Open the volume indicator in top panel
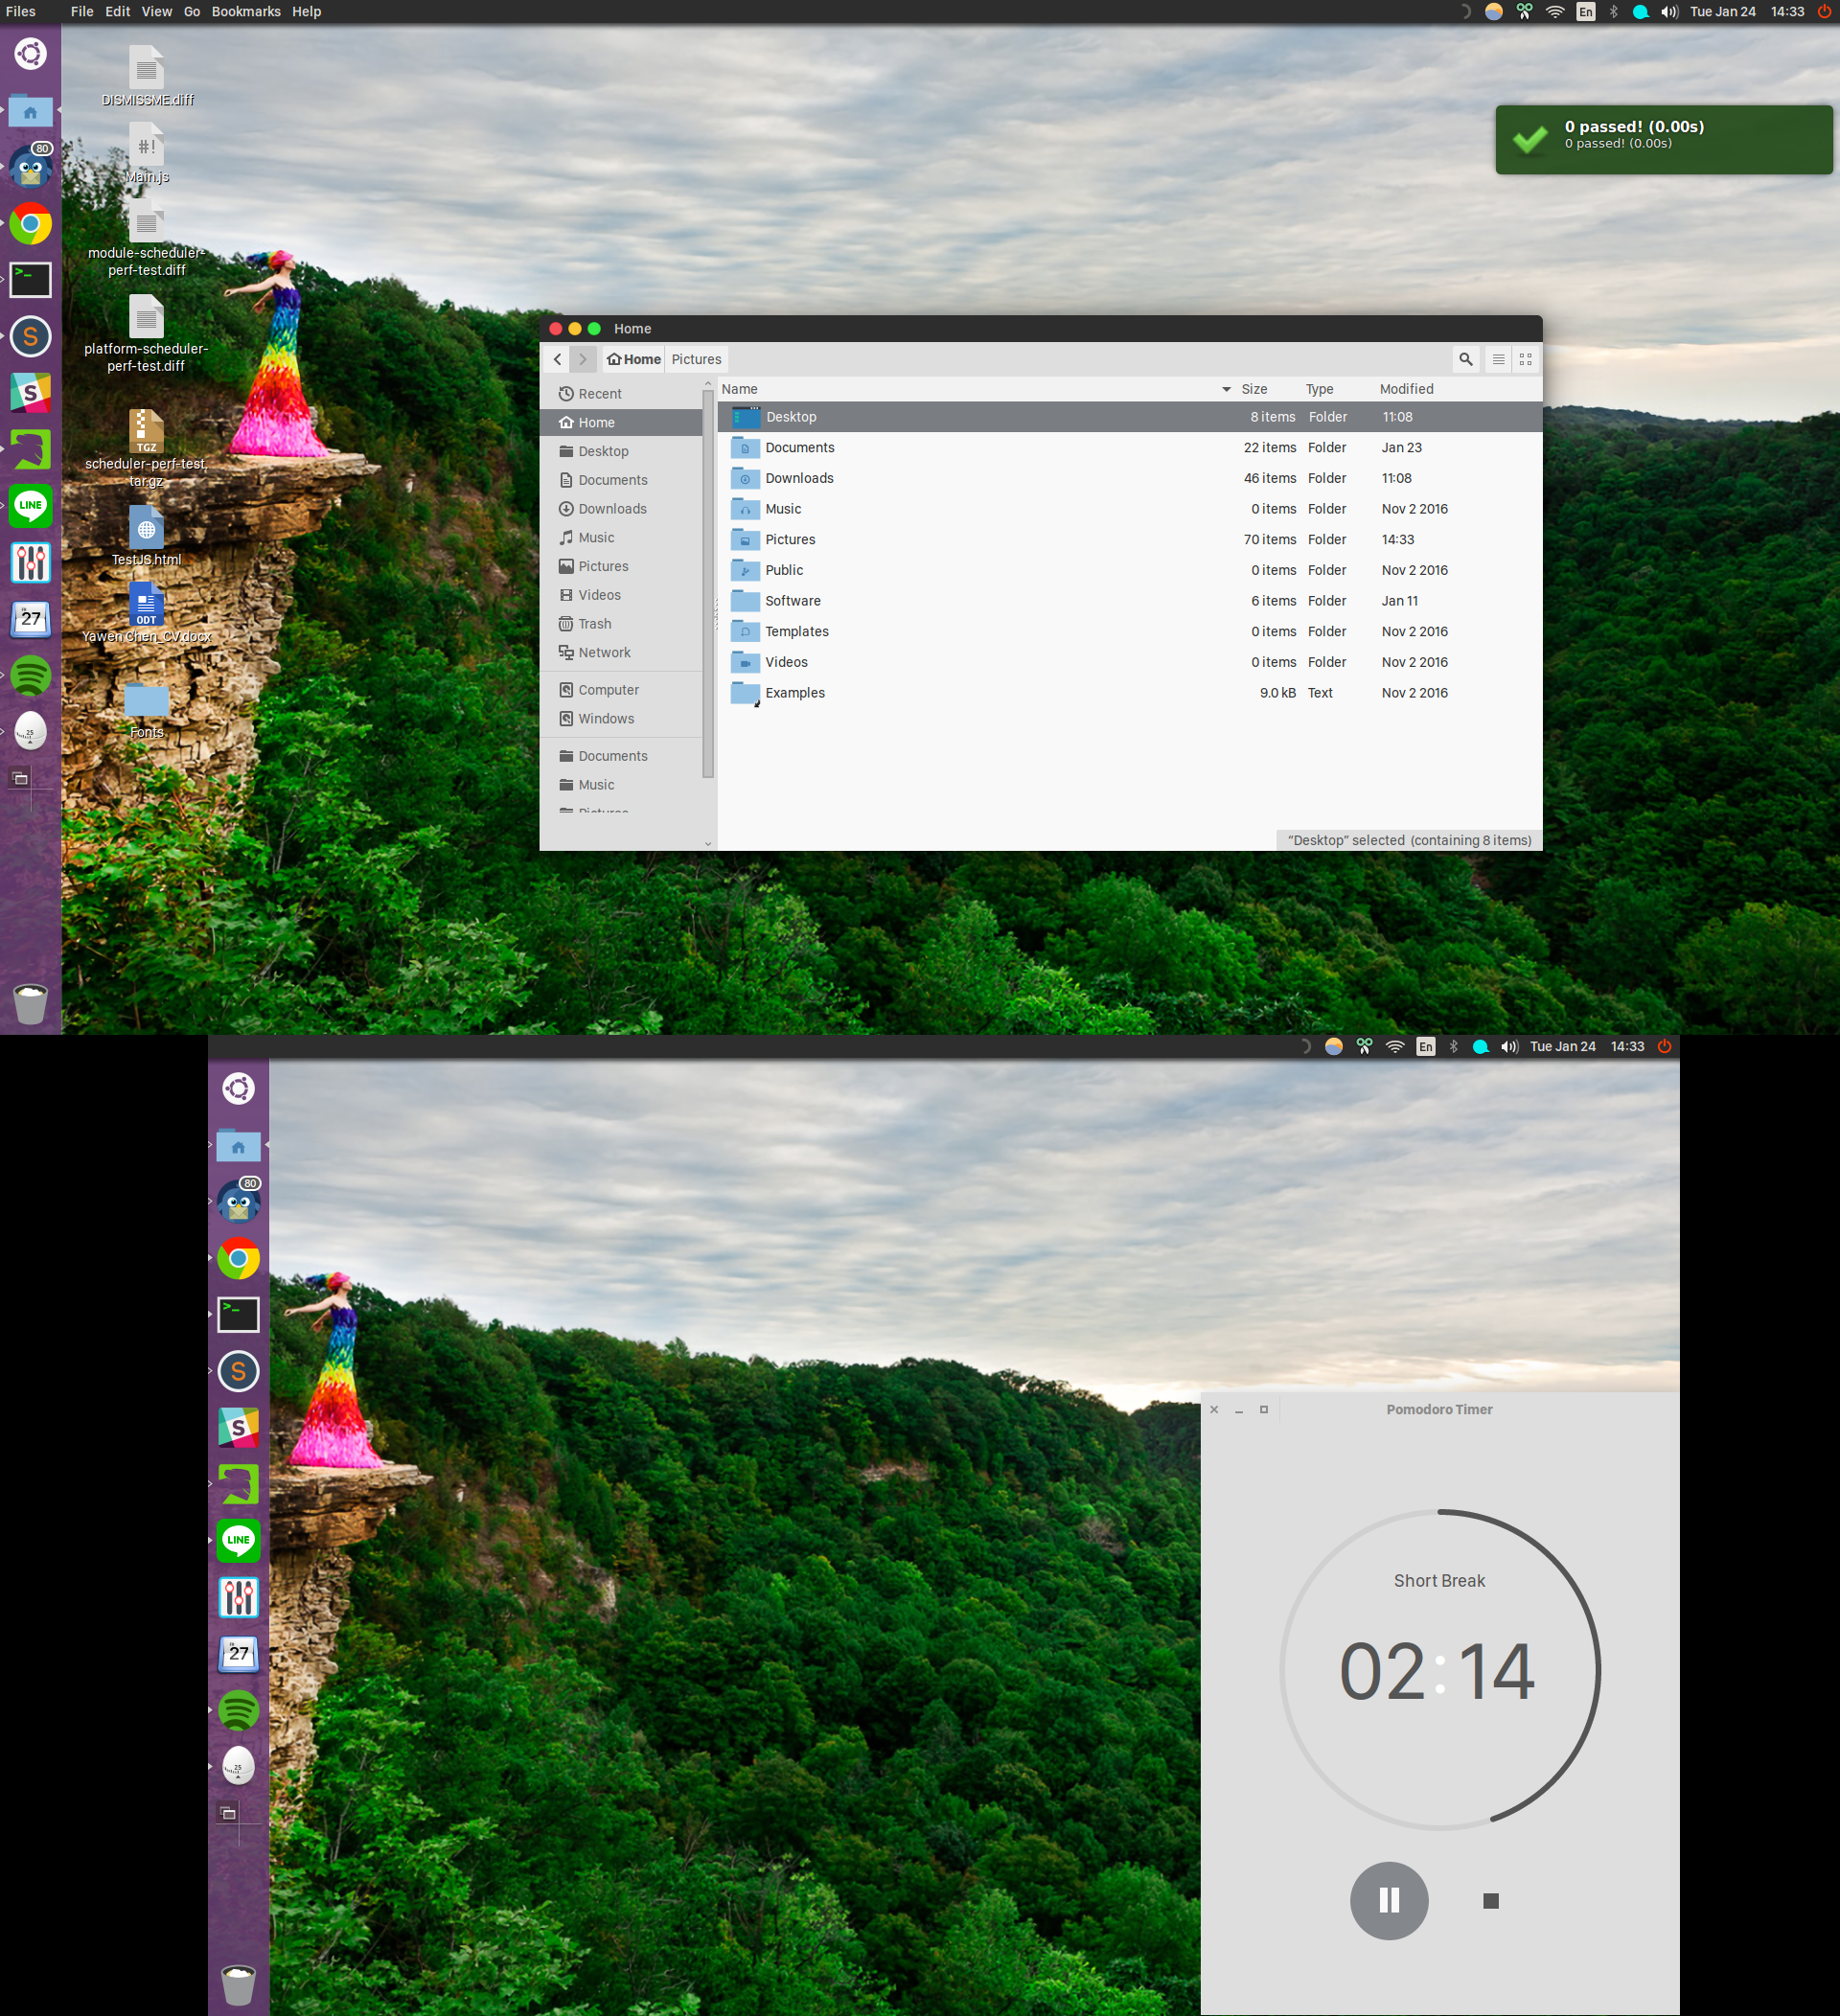Viewport: 1840px width, 2016px height. [x=1669, y=12]
